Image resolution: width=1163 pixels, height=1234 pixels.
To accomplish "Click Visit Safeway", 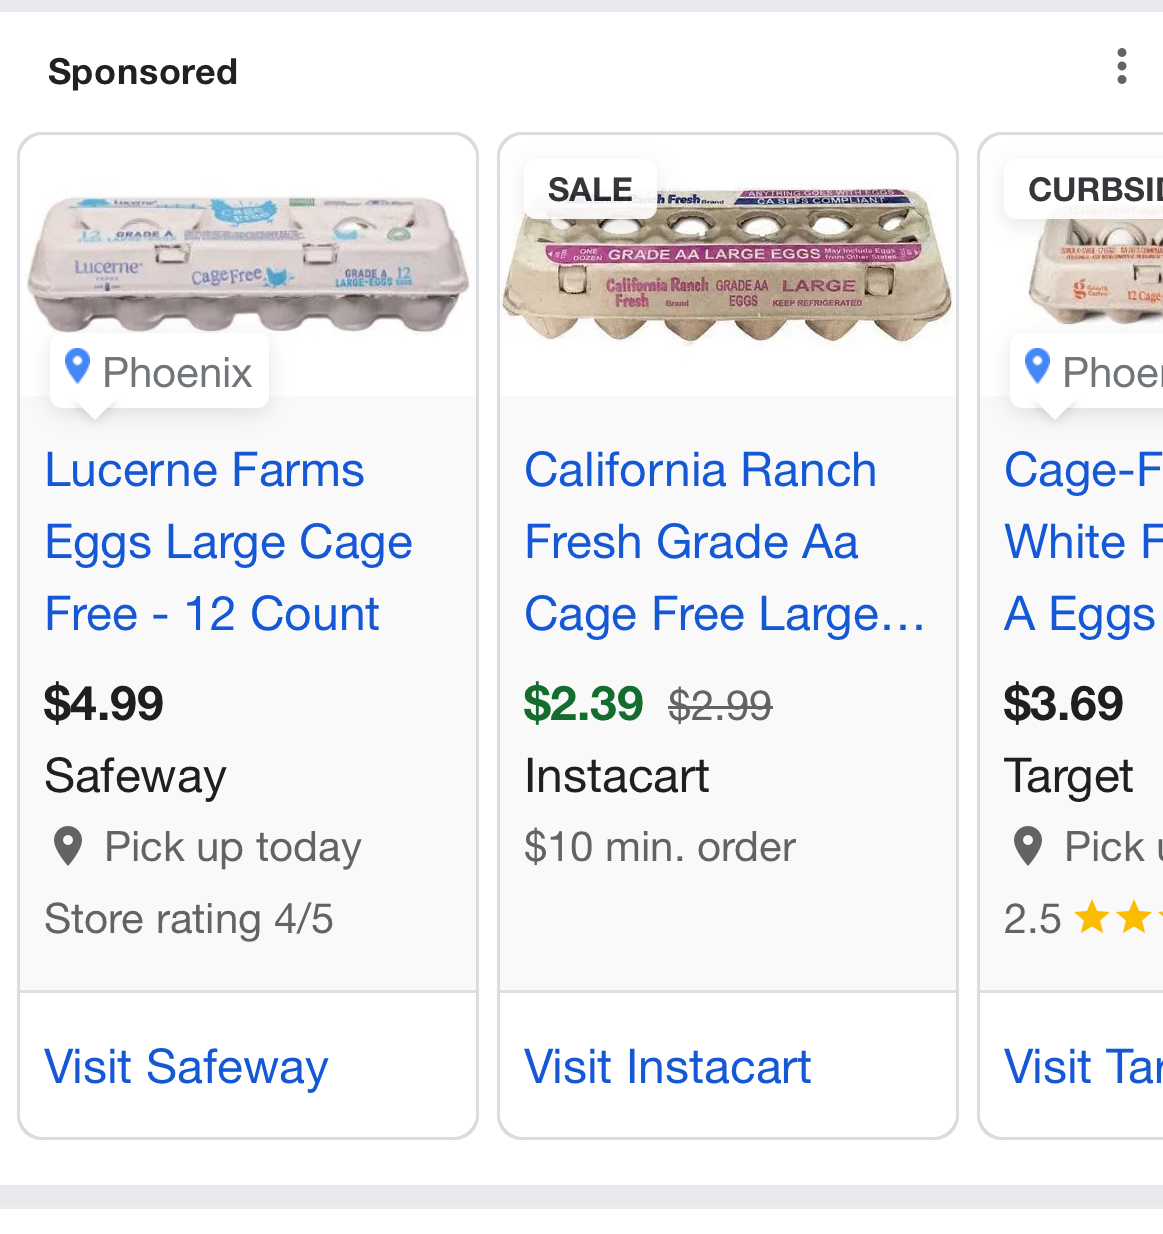I will click(186, 1066).
